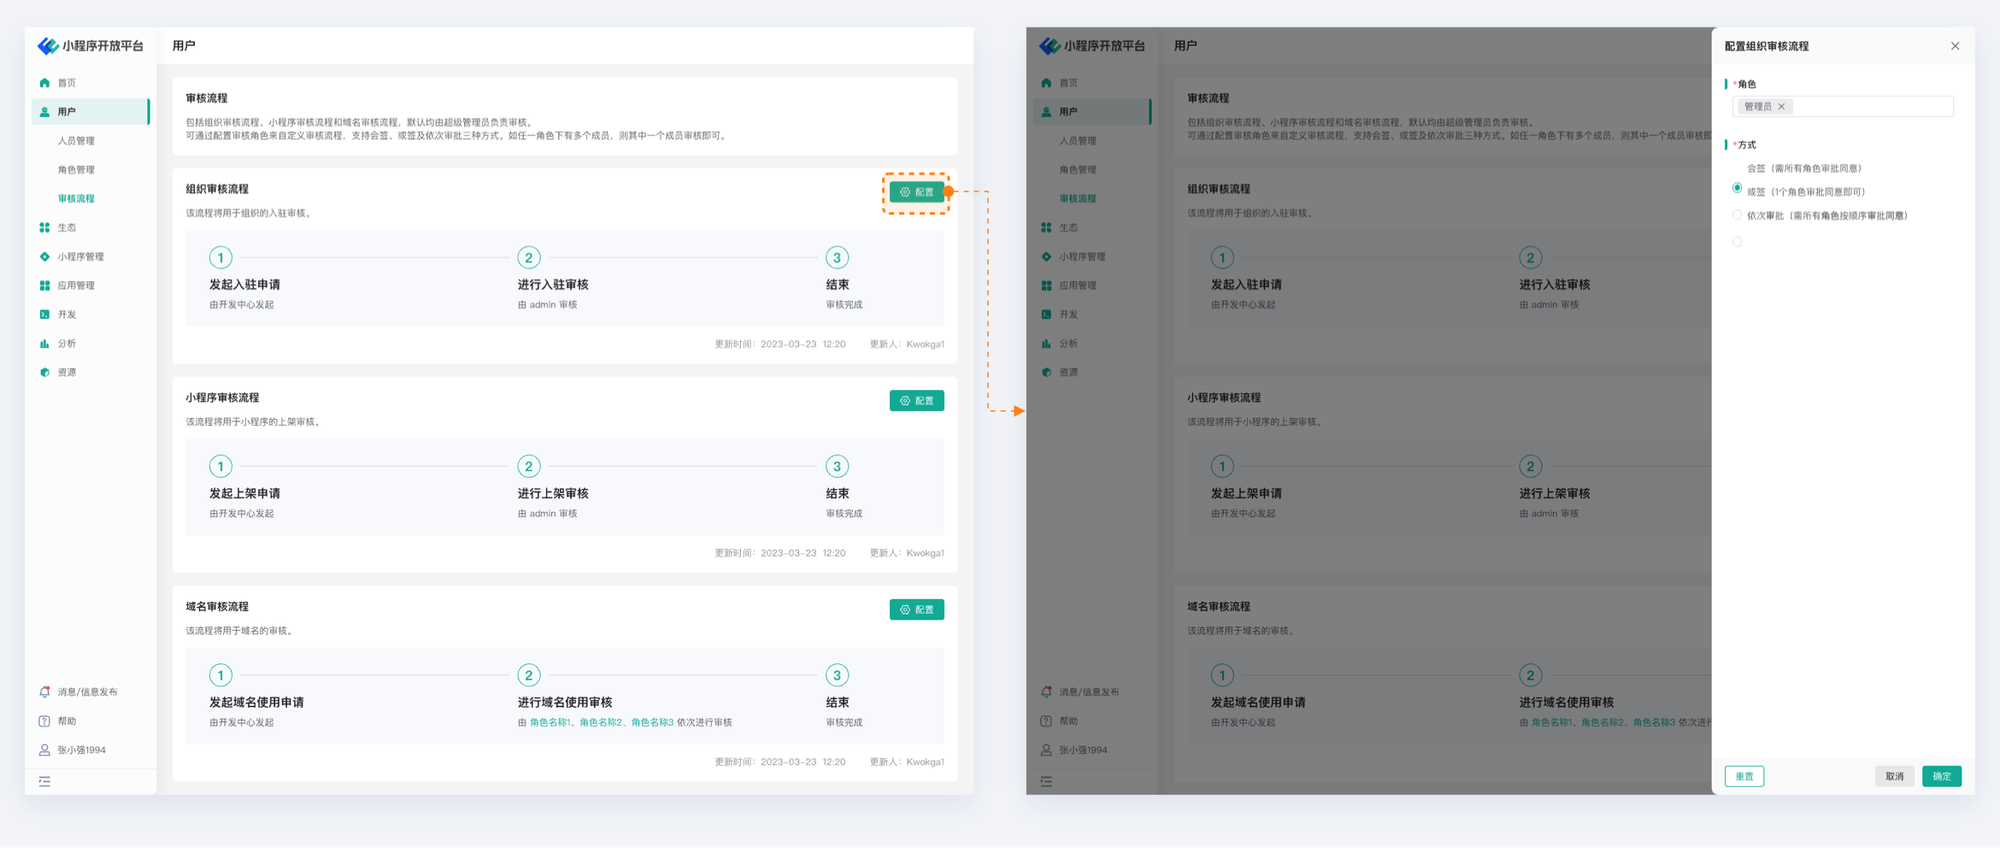Screen dimensions: 2000x848
Task: Open 分析 via its bar-chart icon, undimmed sidebar
Action: point(44,344)
